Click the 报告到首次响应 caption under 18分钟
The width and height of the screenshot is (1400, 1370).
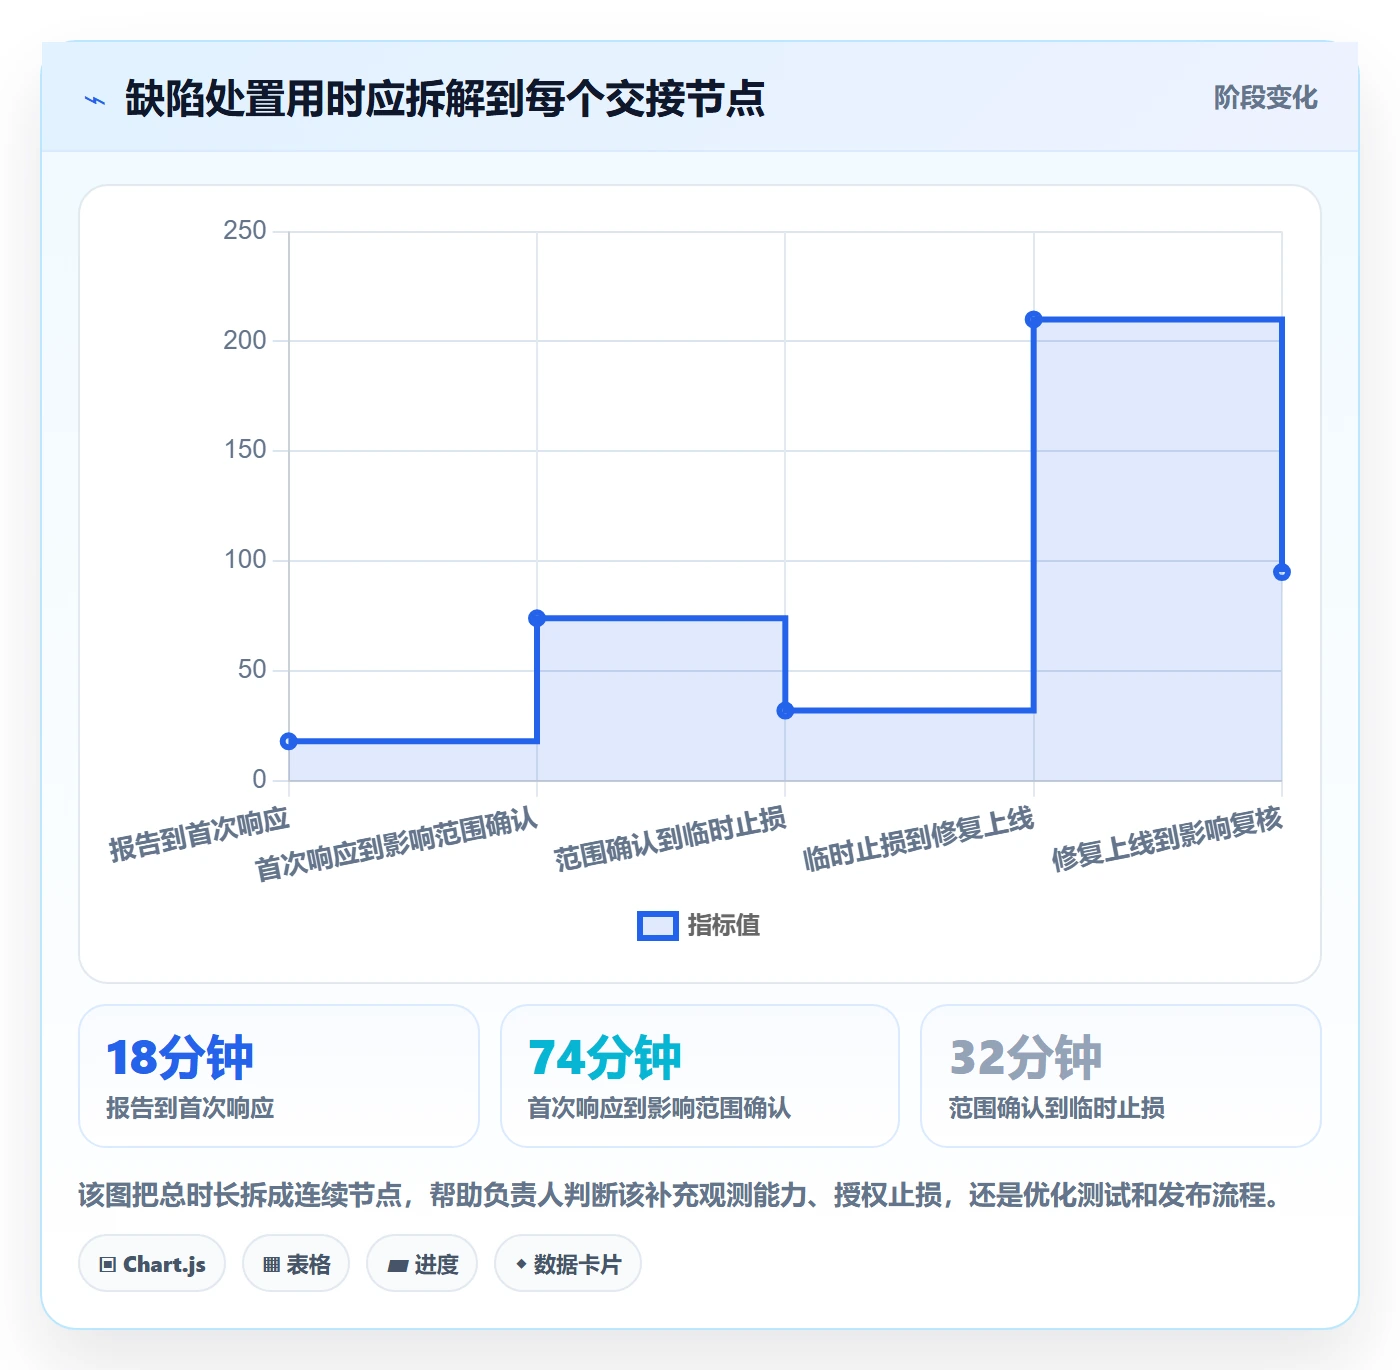(190, 1108)
